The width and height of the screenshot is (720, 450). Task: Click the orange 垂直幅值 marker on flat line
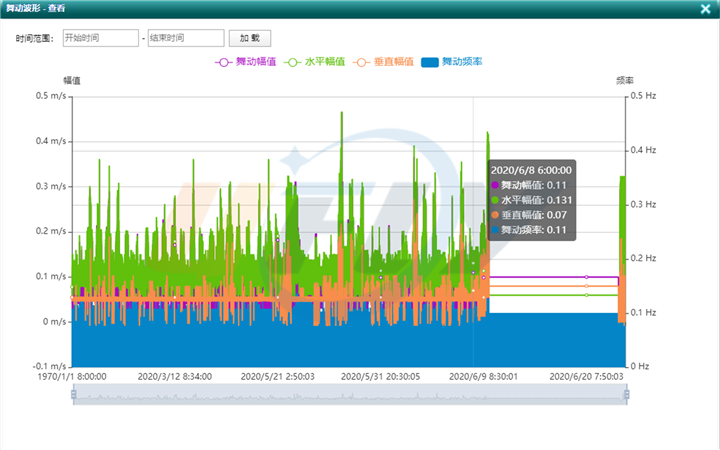(587, 286)
